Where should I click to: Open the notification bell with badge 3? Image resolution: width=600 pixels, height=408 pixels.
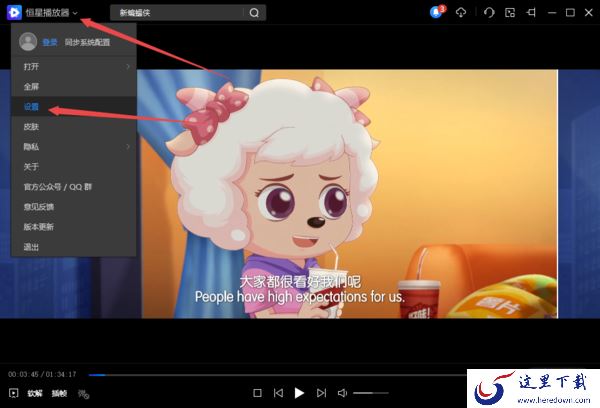(x=437, y=12)
